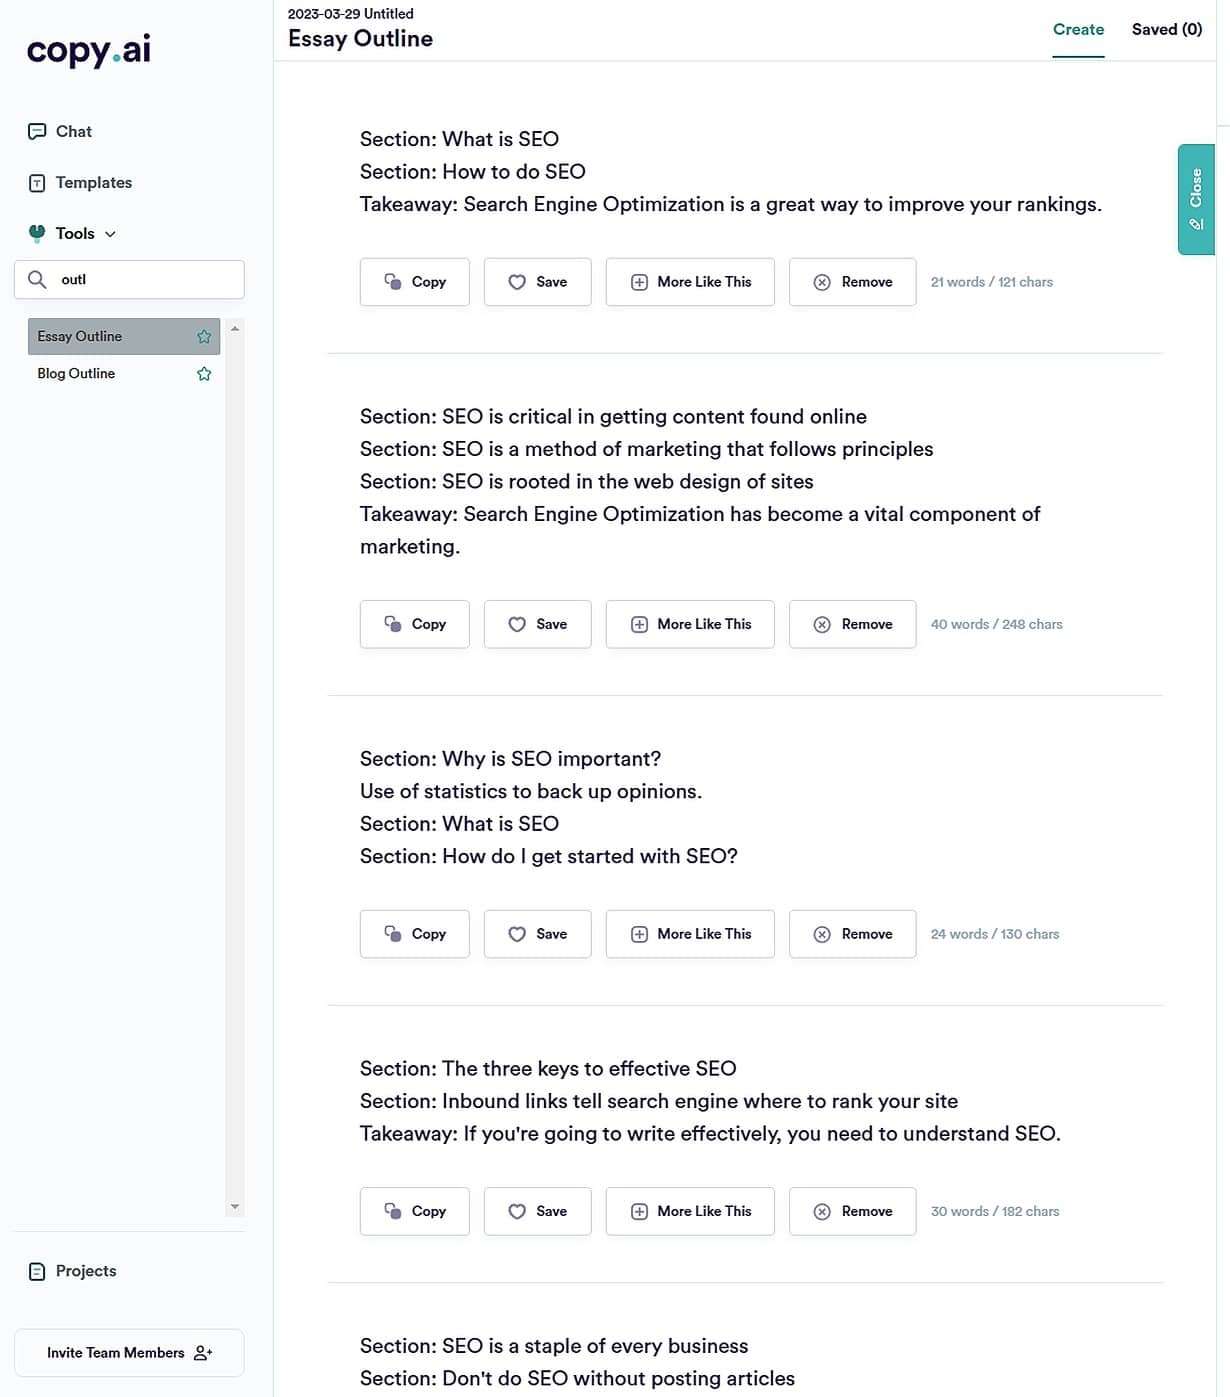The width and height of the screenshot is (1230, 1397).
Task: Invite Team Members button
Action: (129, 1353)
